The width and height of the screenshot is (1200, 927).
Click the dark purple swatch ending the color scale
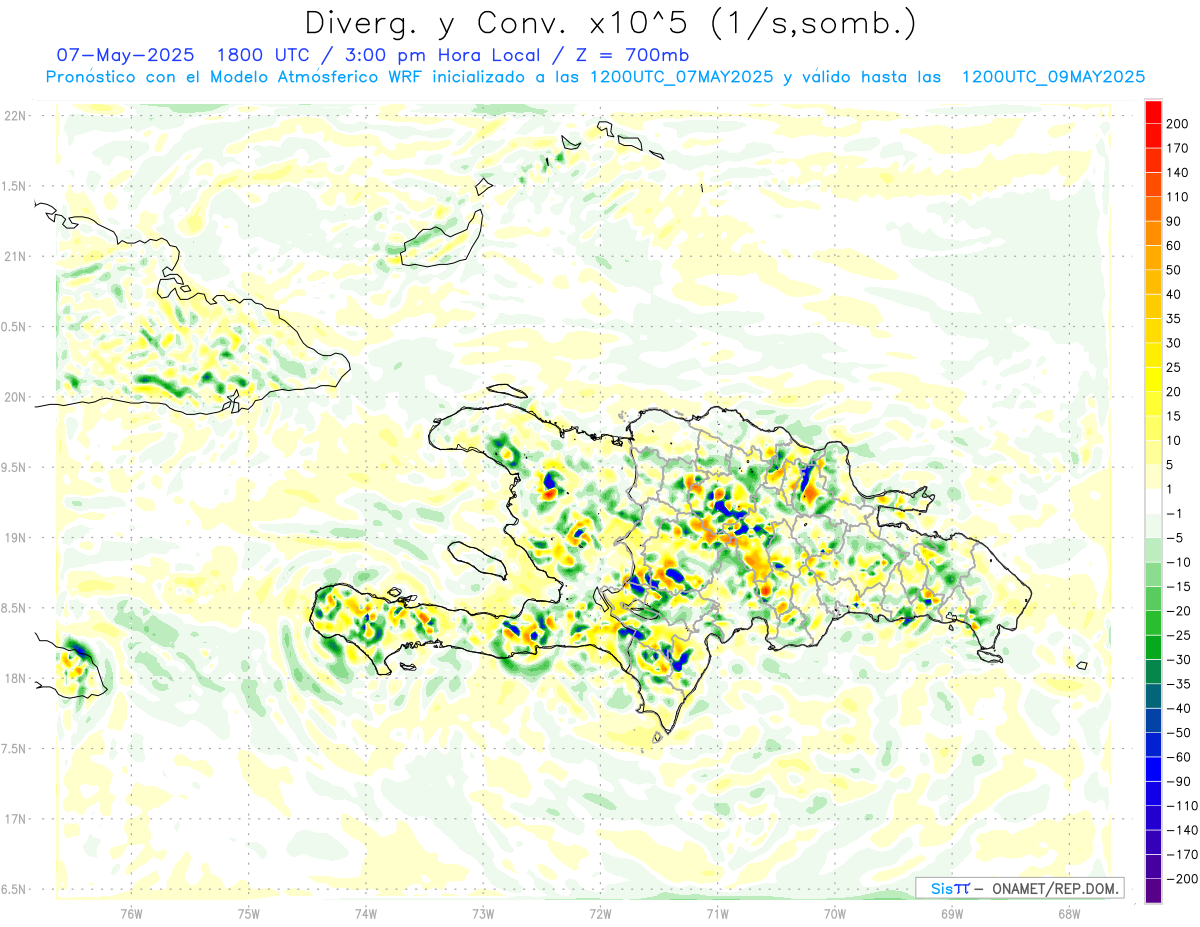pyautogui.click(x=1153, y=892)
